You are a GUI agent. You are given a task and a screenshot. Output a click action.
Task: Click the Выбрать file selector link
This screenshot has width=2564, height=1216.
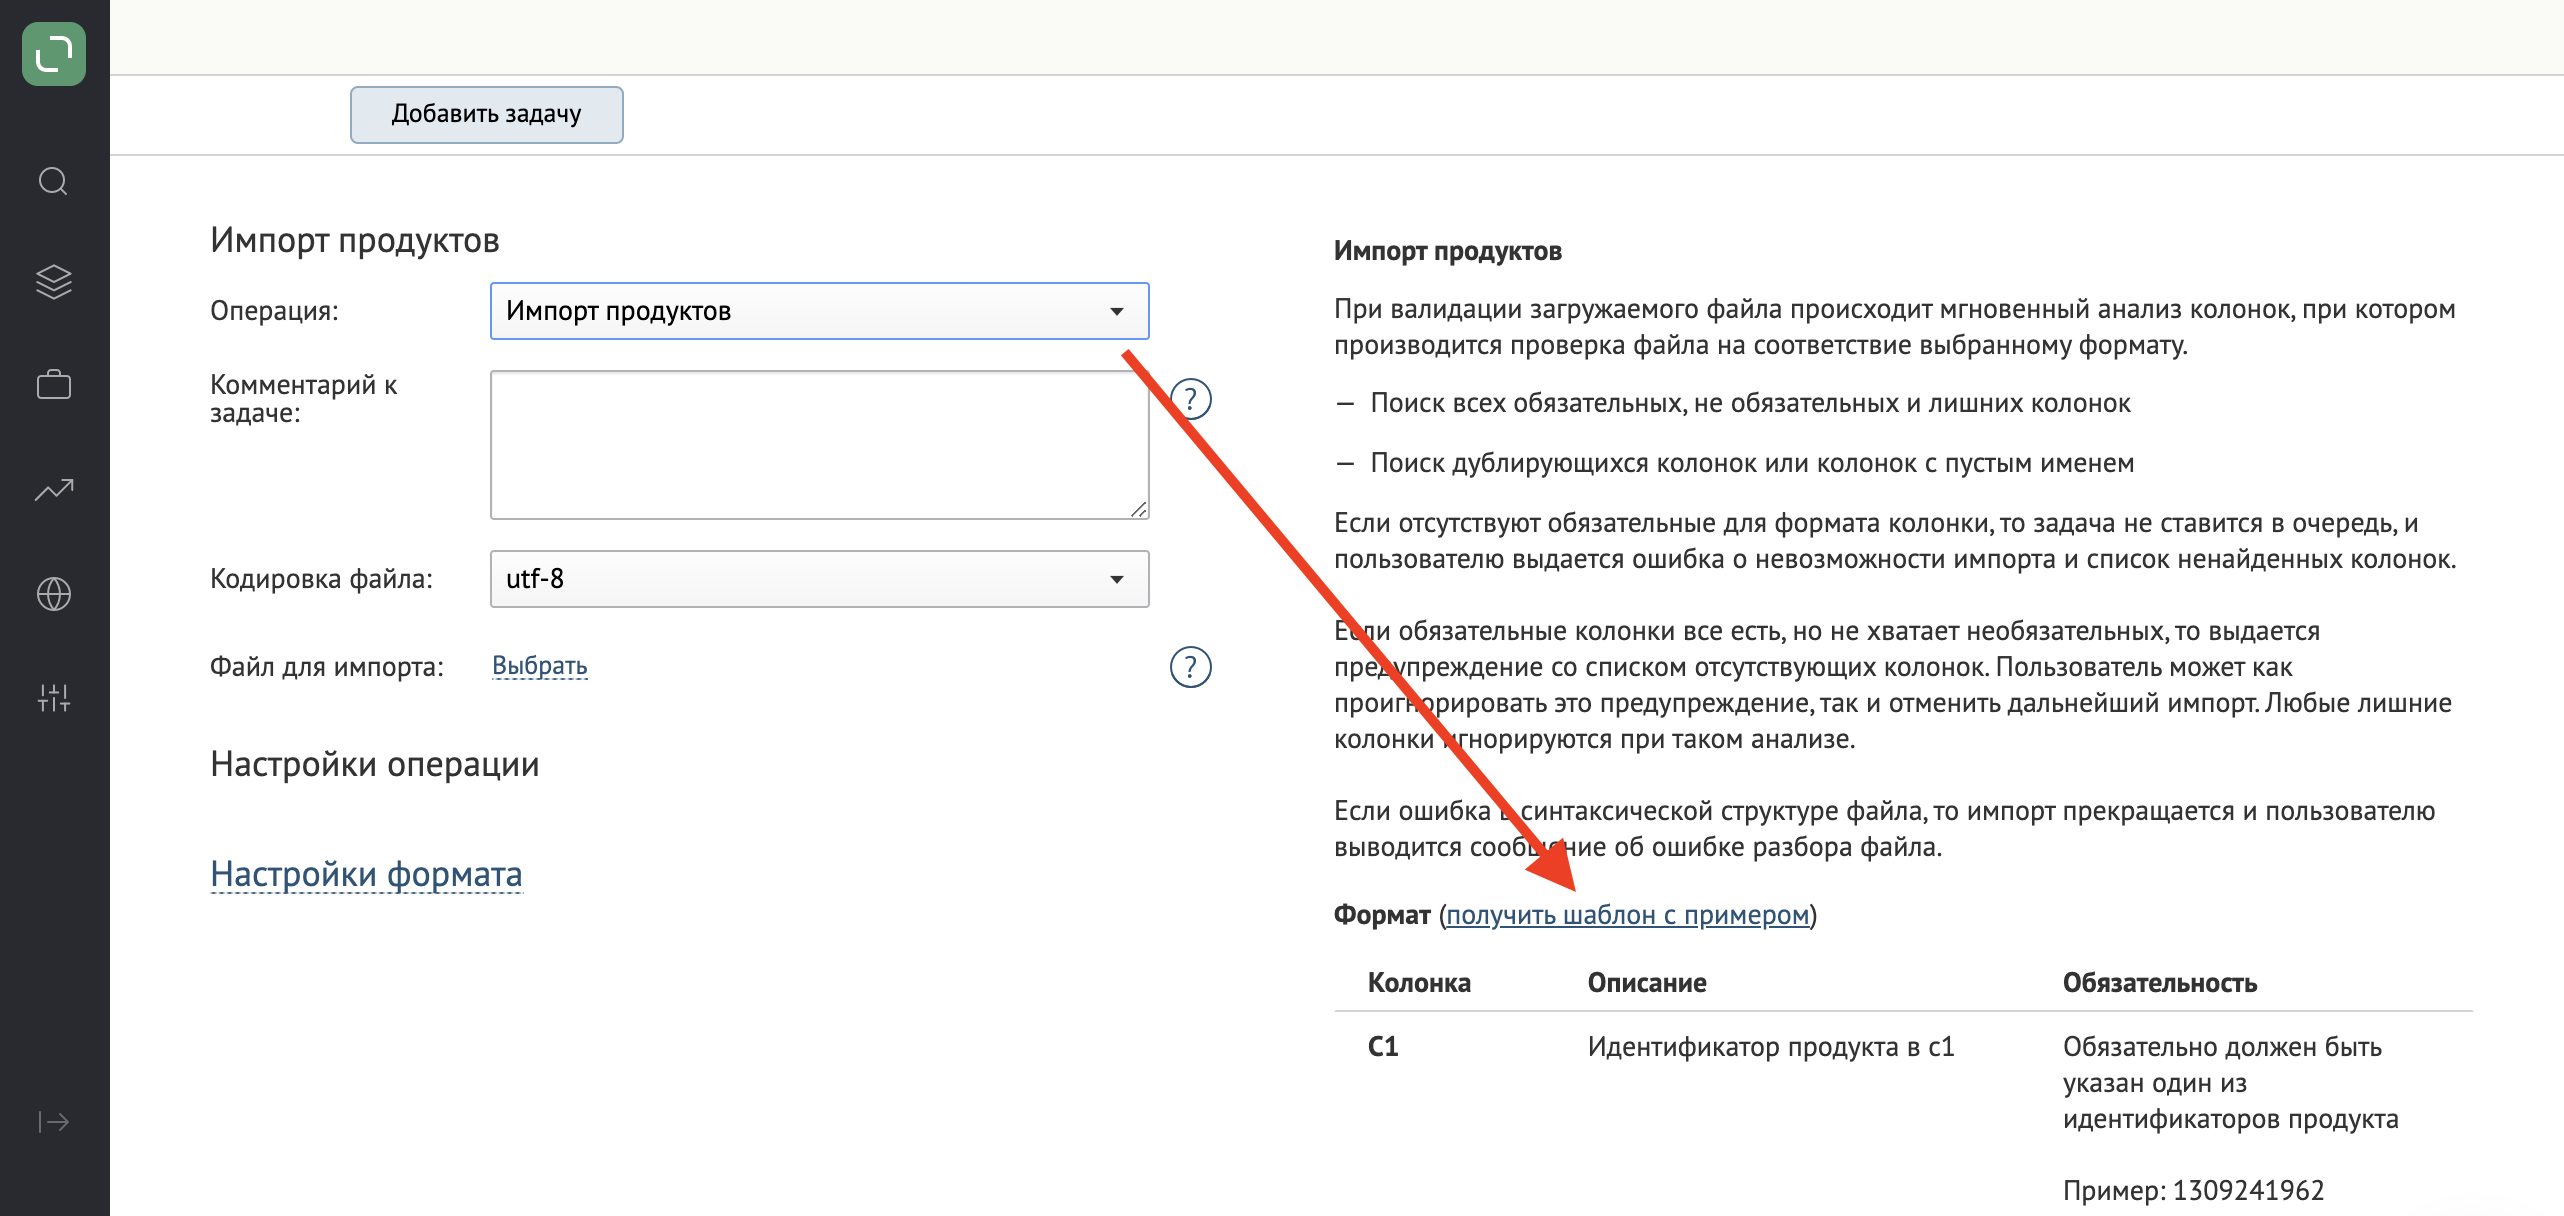pos(540,664)
